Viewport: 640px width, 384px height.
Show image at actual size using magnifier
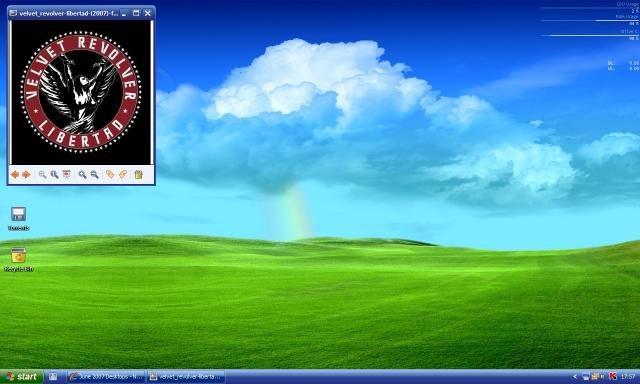tap(54, 175)
